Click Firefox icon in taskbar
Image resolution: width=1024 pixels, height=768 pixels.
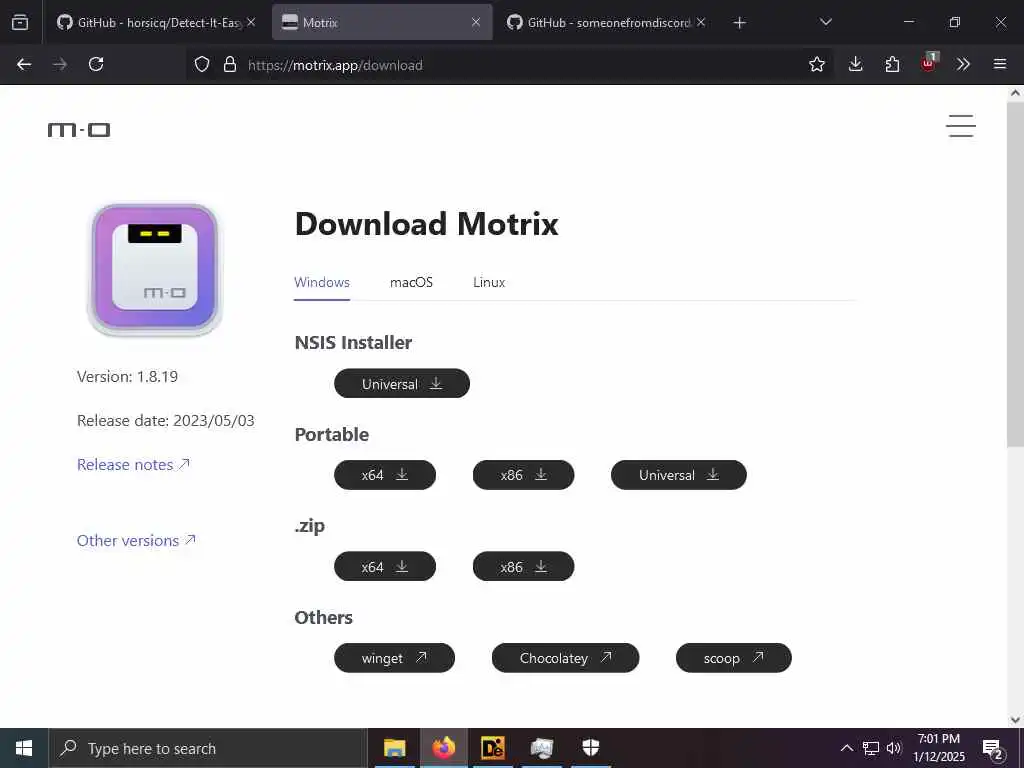(x=443, y=748)
